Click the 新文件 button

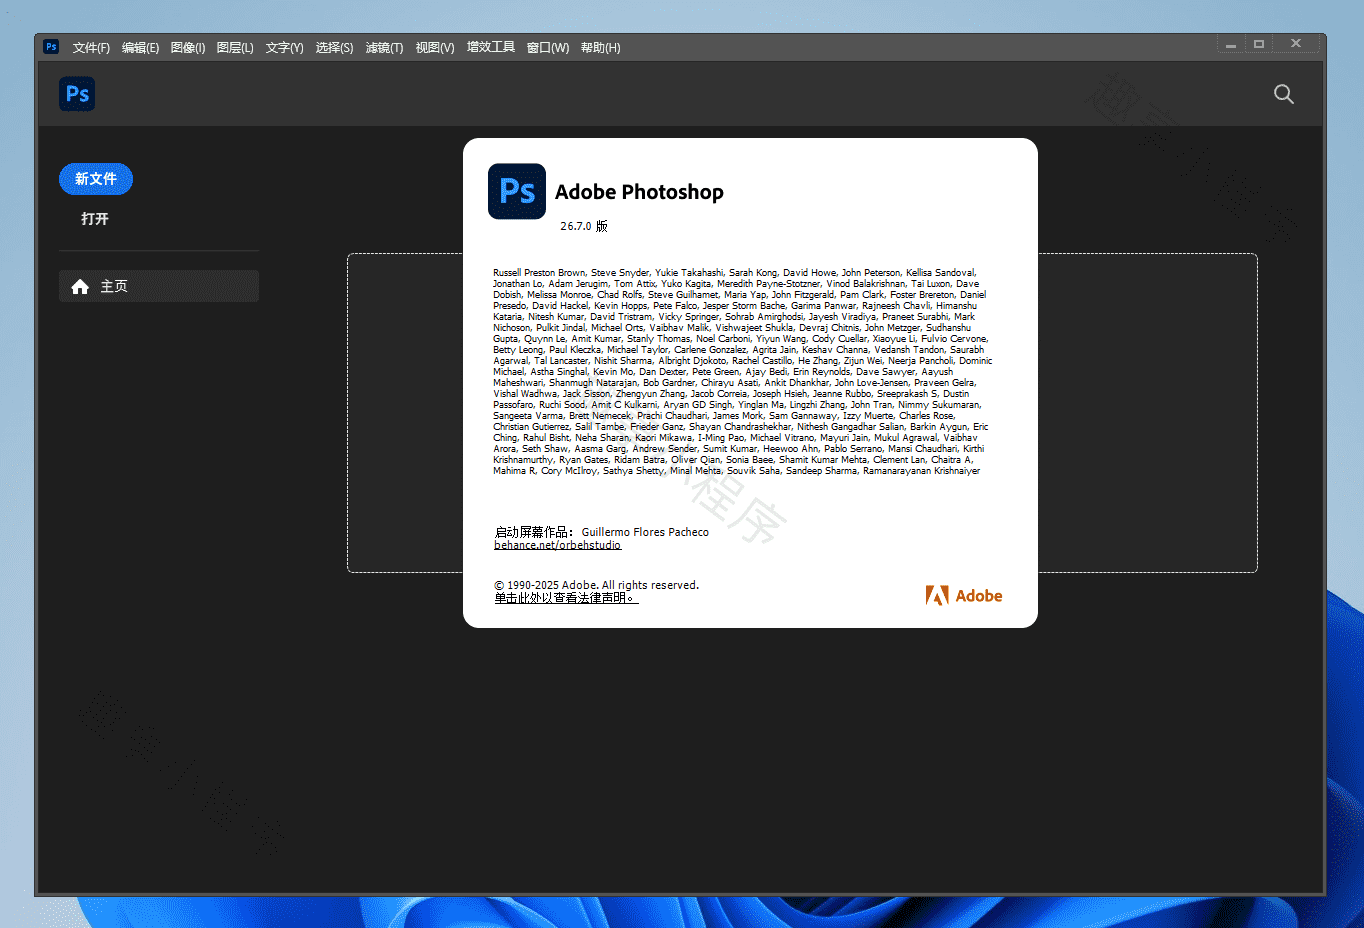pos(96,179)
